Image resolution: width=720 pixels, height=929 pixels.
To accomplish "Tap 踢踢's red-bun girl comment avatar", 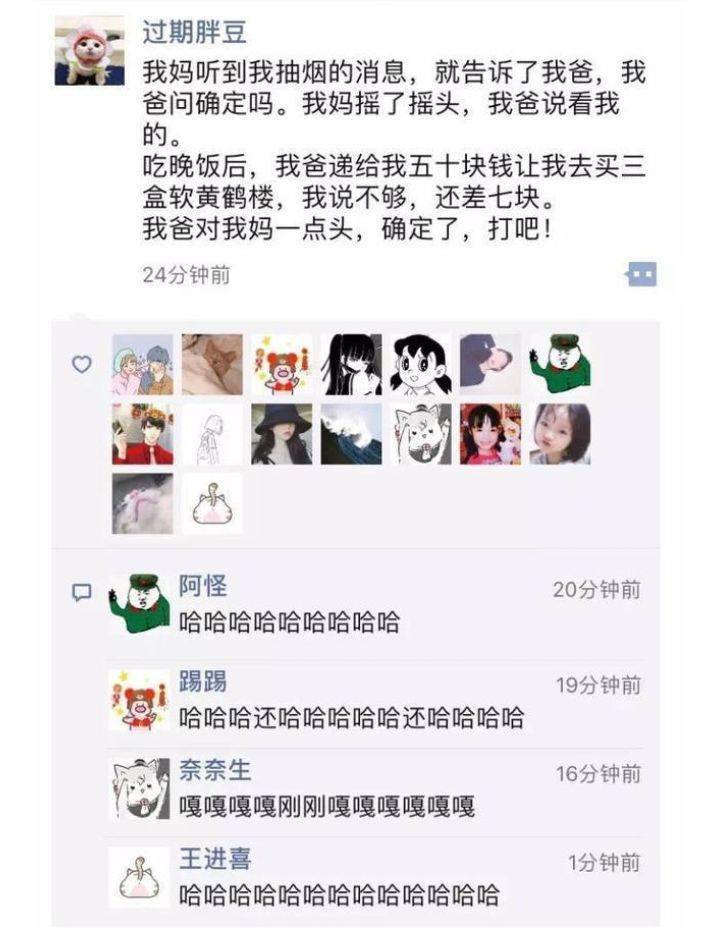I will coord(140,700).
